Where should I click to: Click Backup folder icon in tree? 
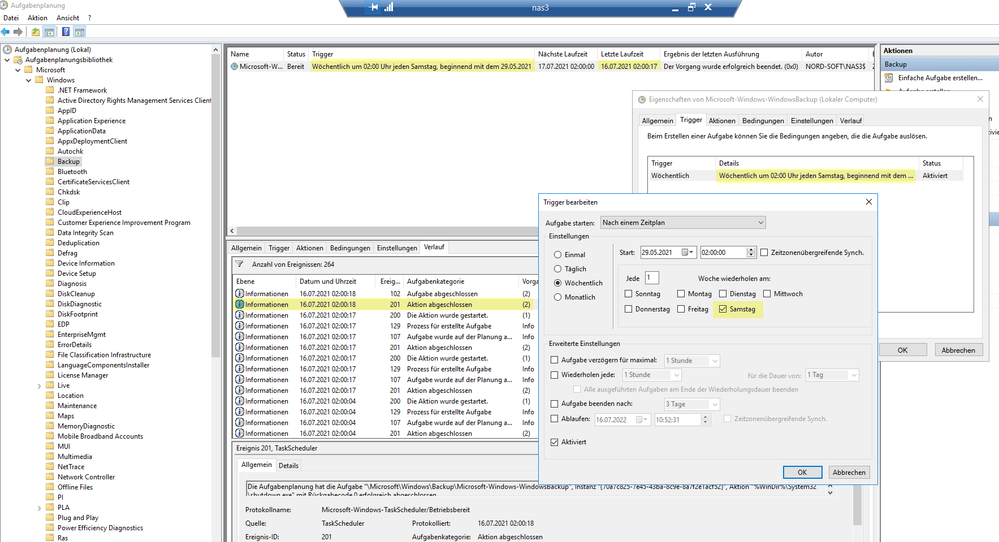(50, 162)
